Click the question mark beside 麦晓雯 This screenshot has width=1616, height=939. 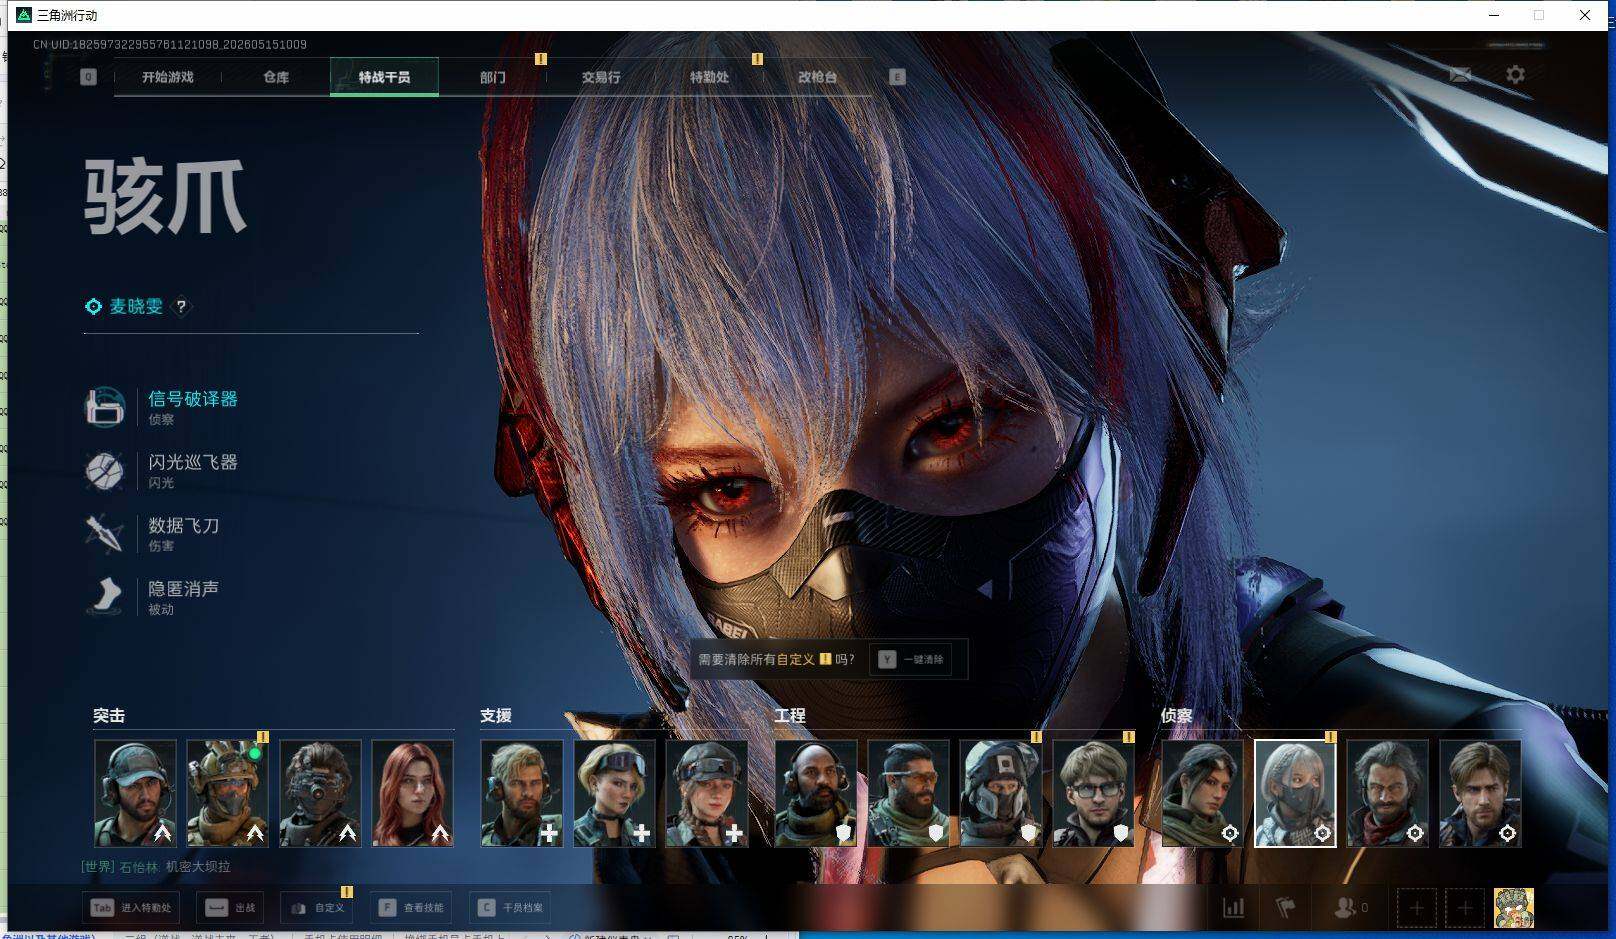[x=181, y=307]
